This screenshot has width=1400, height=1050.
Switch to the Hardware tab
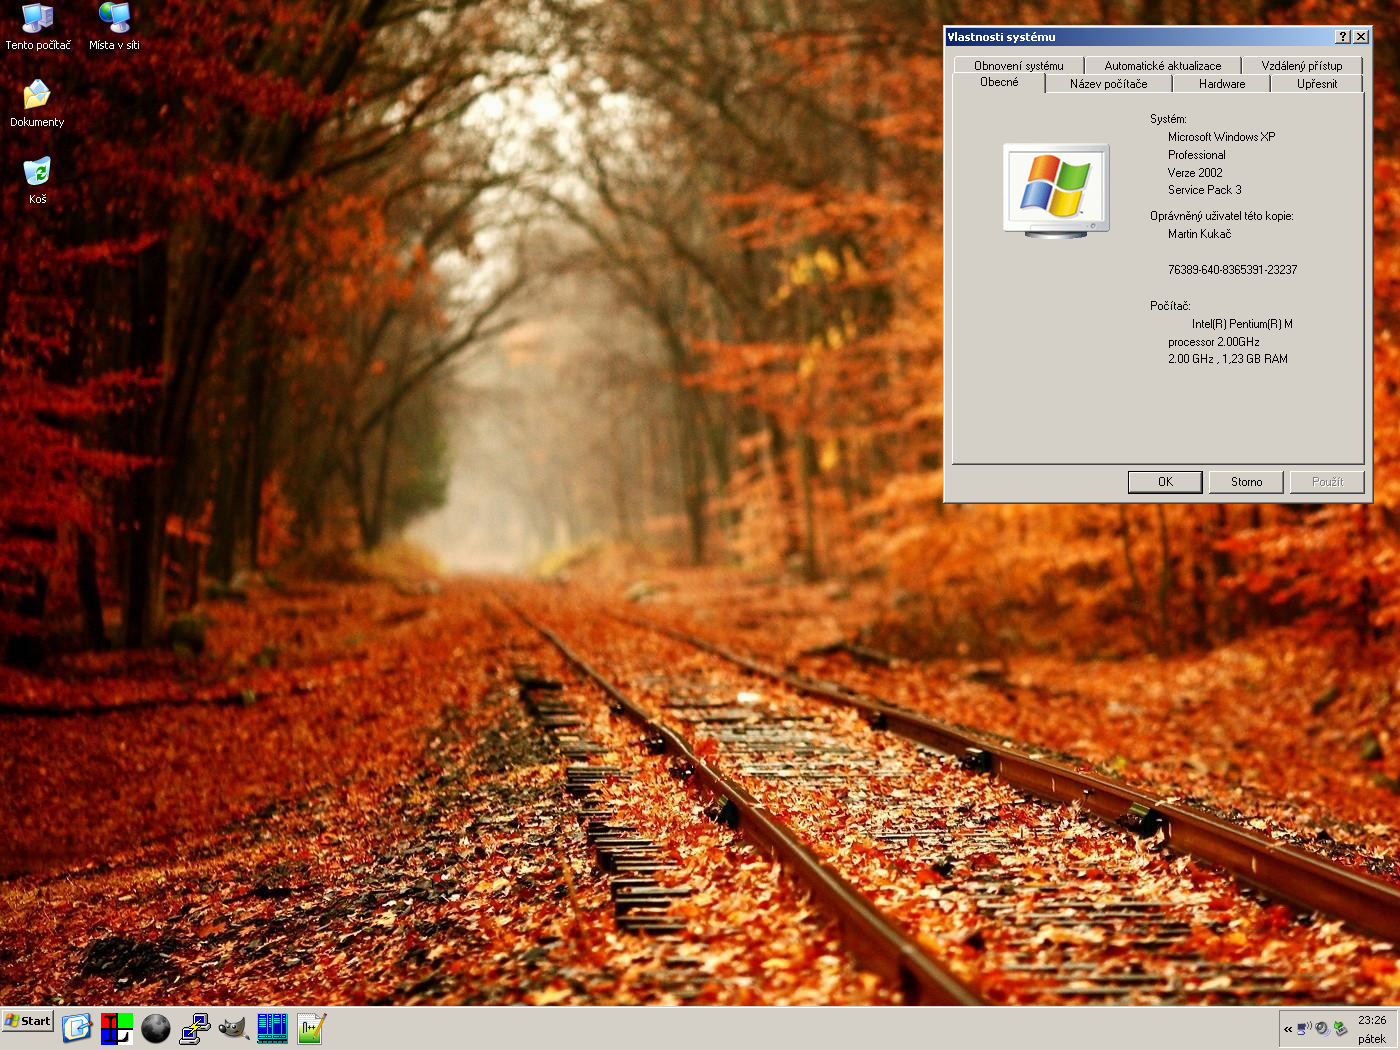pyautogui.click(x=1221, y=84)
